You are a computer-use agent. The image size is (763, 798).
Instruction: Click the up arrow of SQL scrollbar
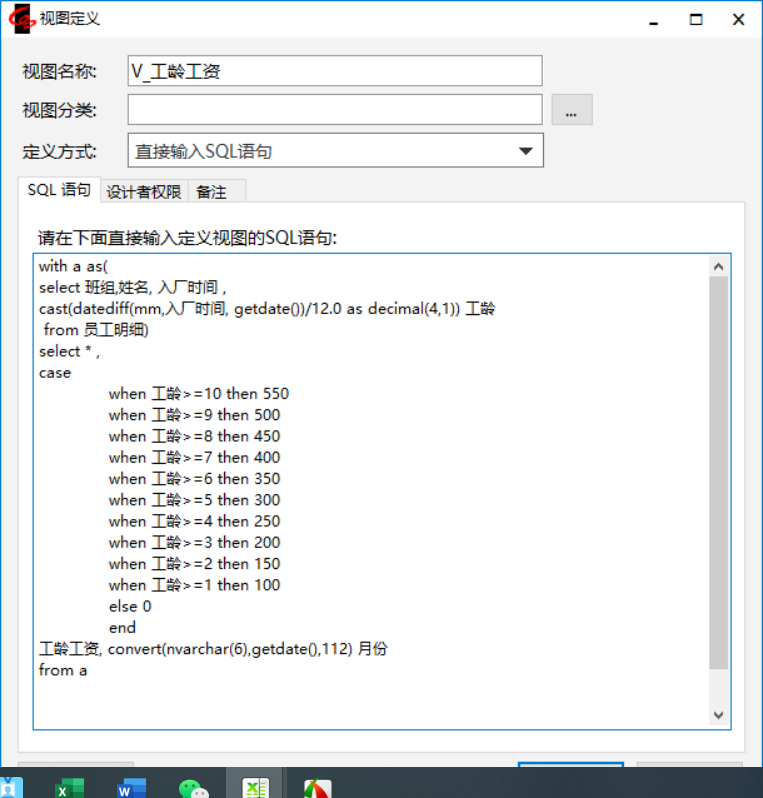click(718, 266)
